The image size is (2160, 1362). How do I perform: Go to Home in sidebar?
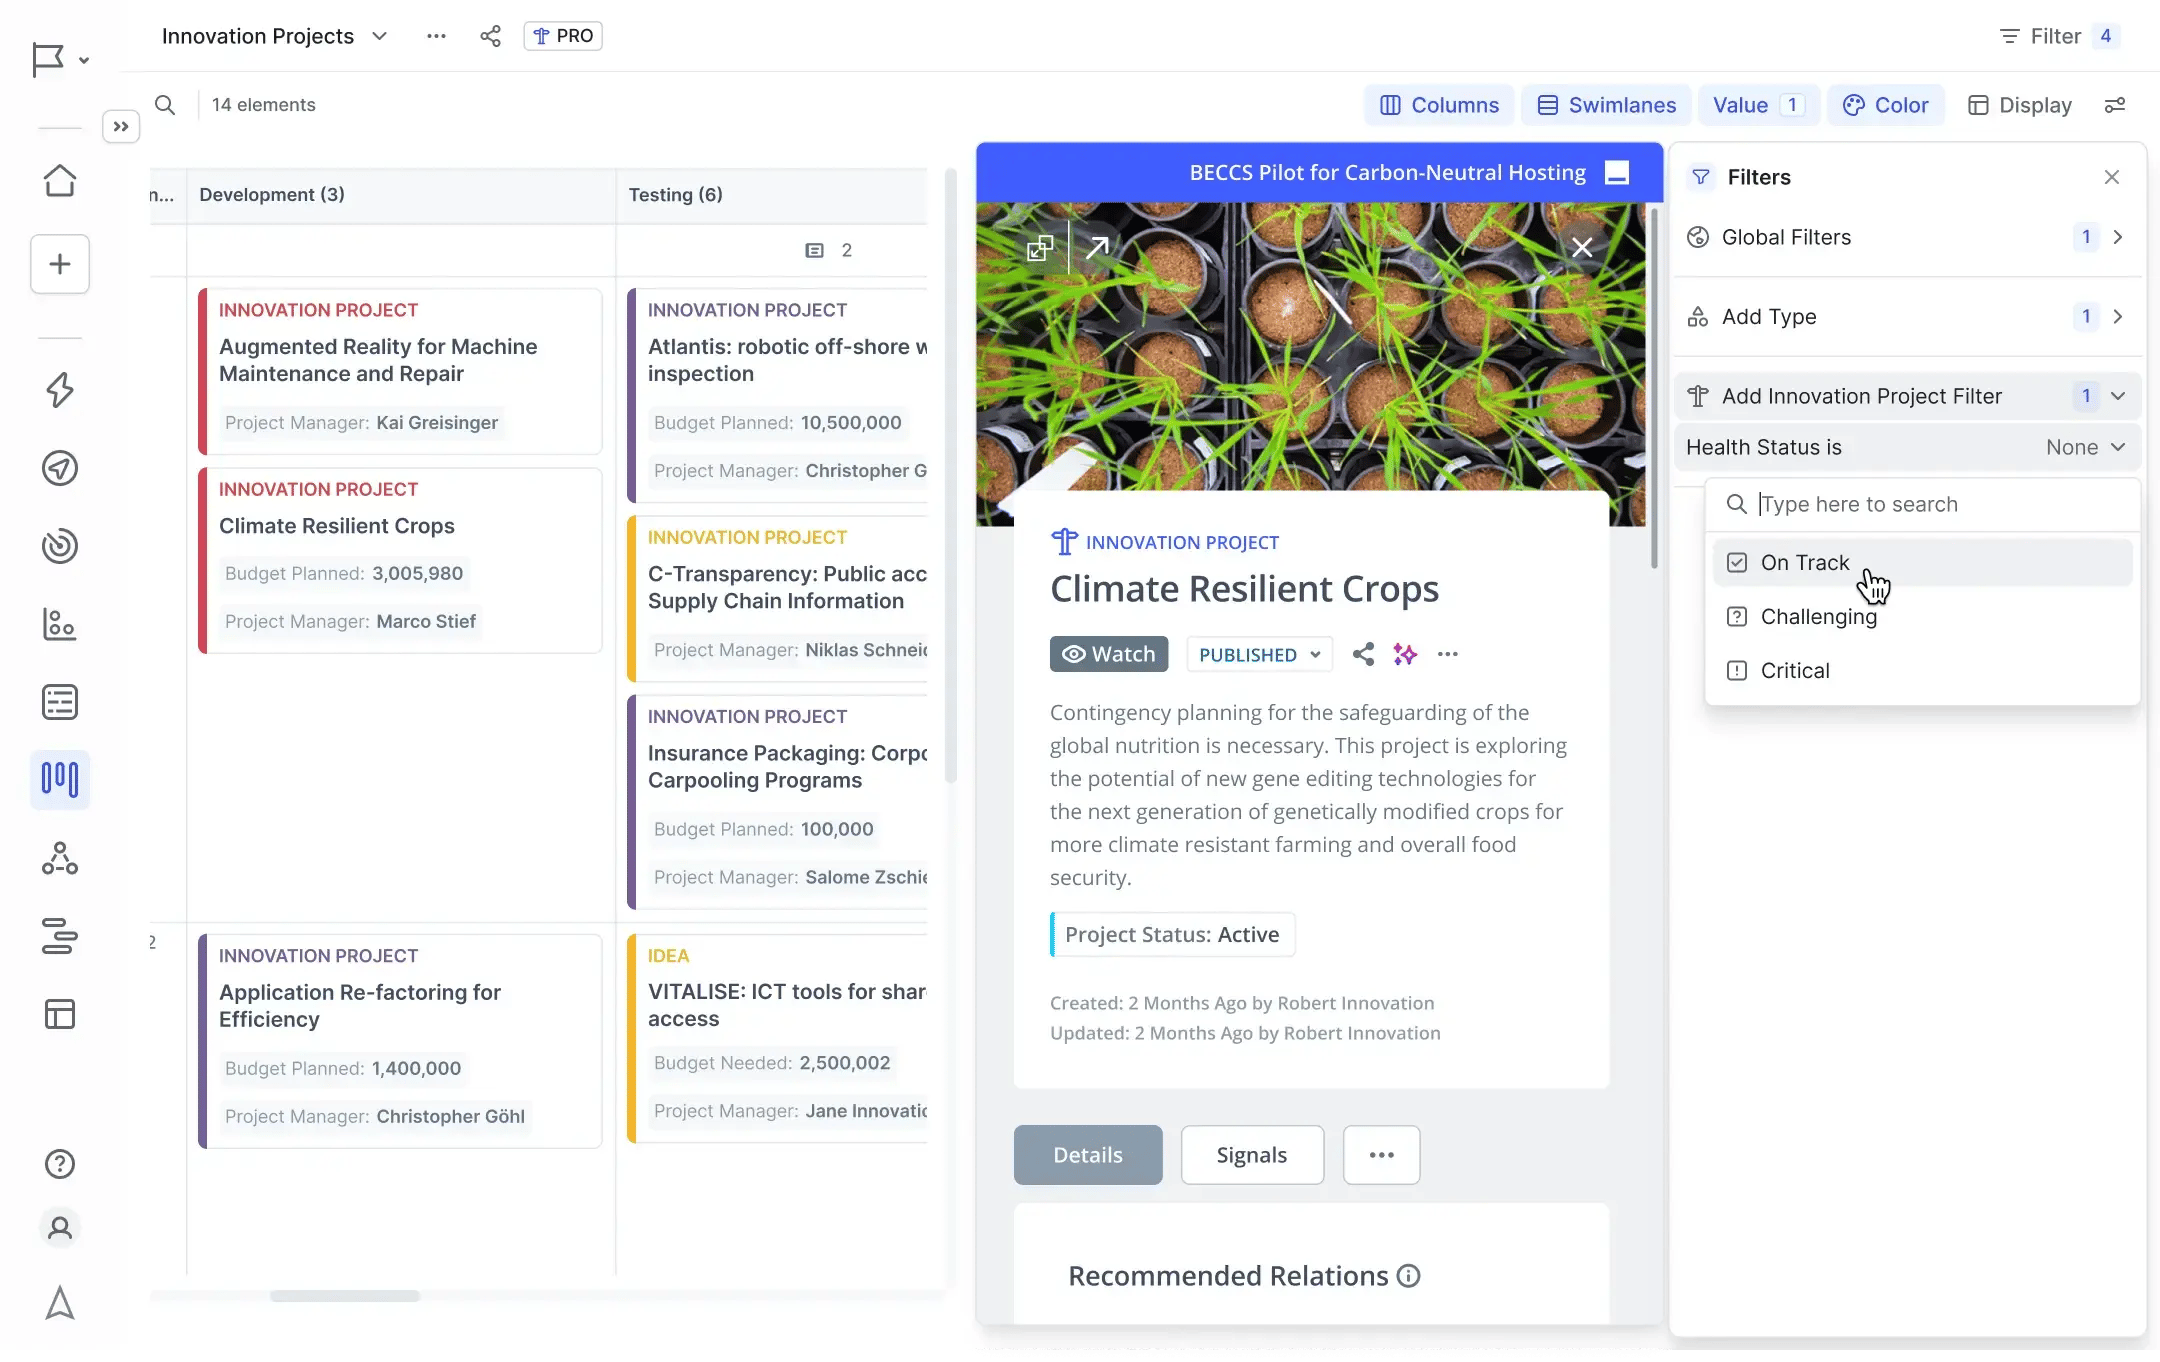coord(60,181)
